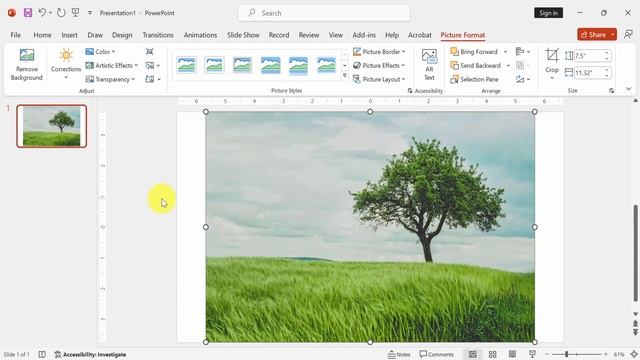The width and height of the screenshot is (640, 360).
Task: Switch to the Transitions tab
Action: pos(158,35)
